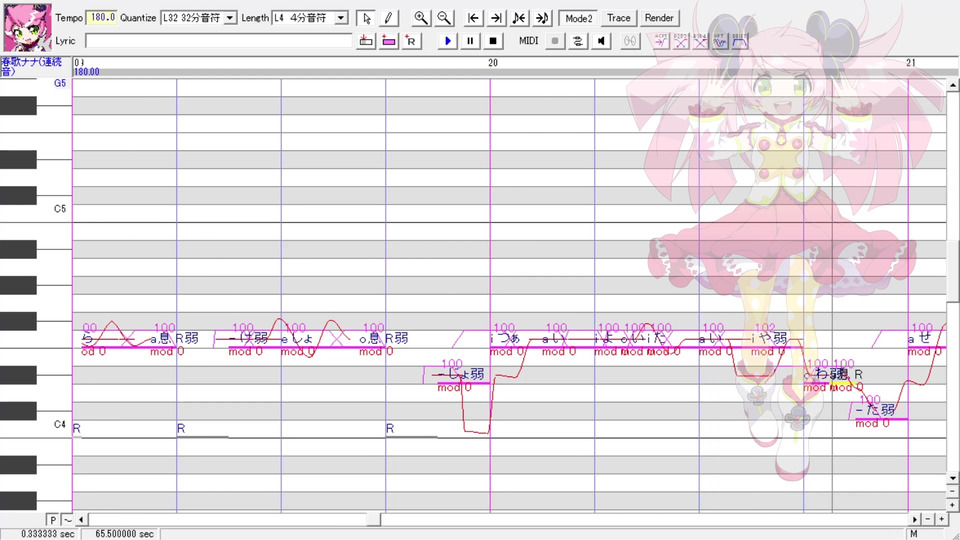Click the greyed double-circle link icon
This screenshot has height=540, width=960.
[x=630, y=41]
